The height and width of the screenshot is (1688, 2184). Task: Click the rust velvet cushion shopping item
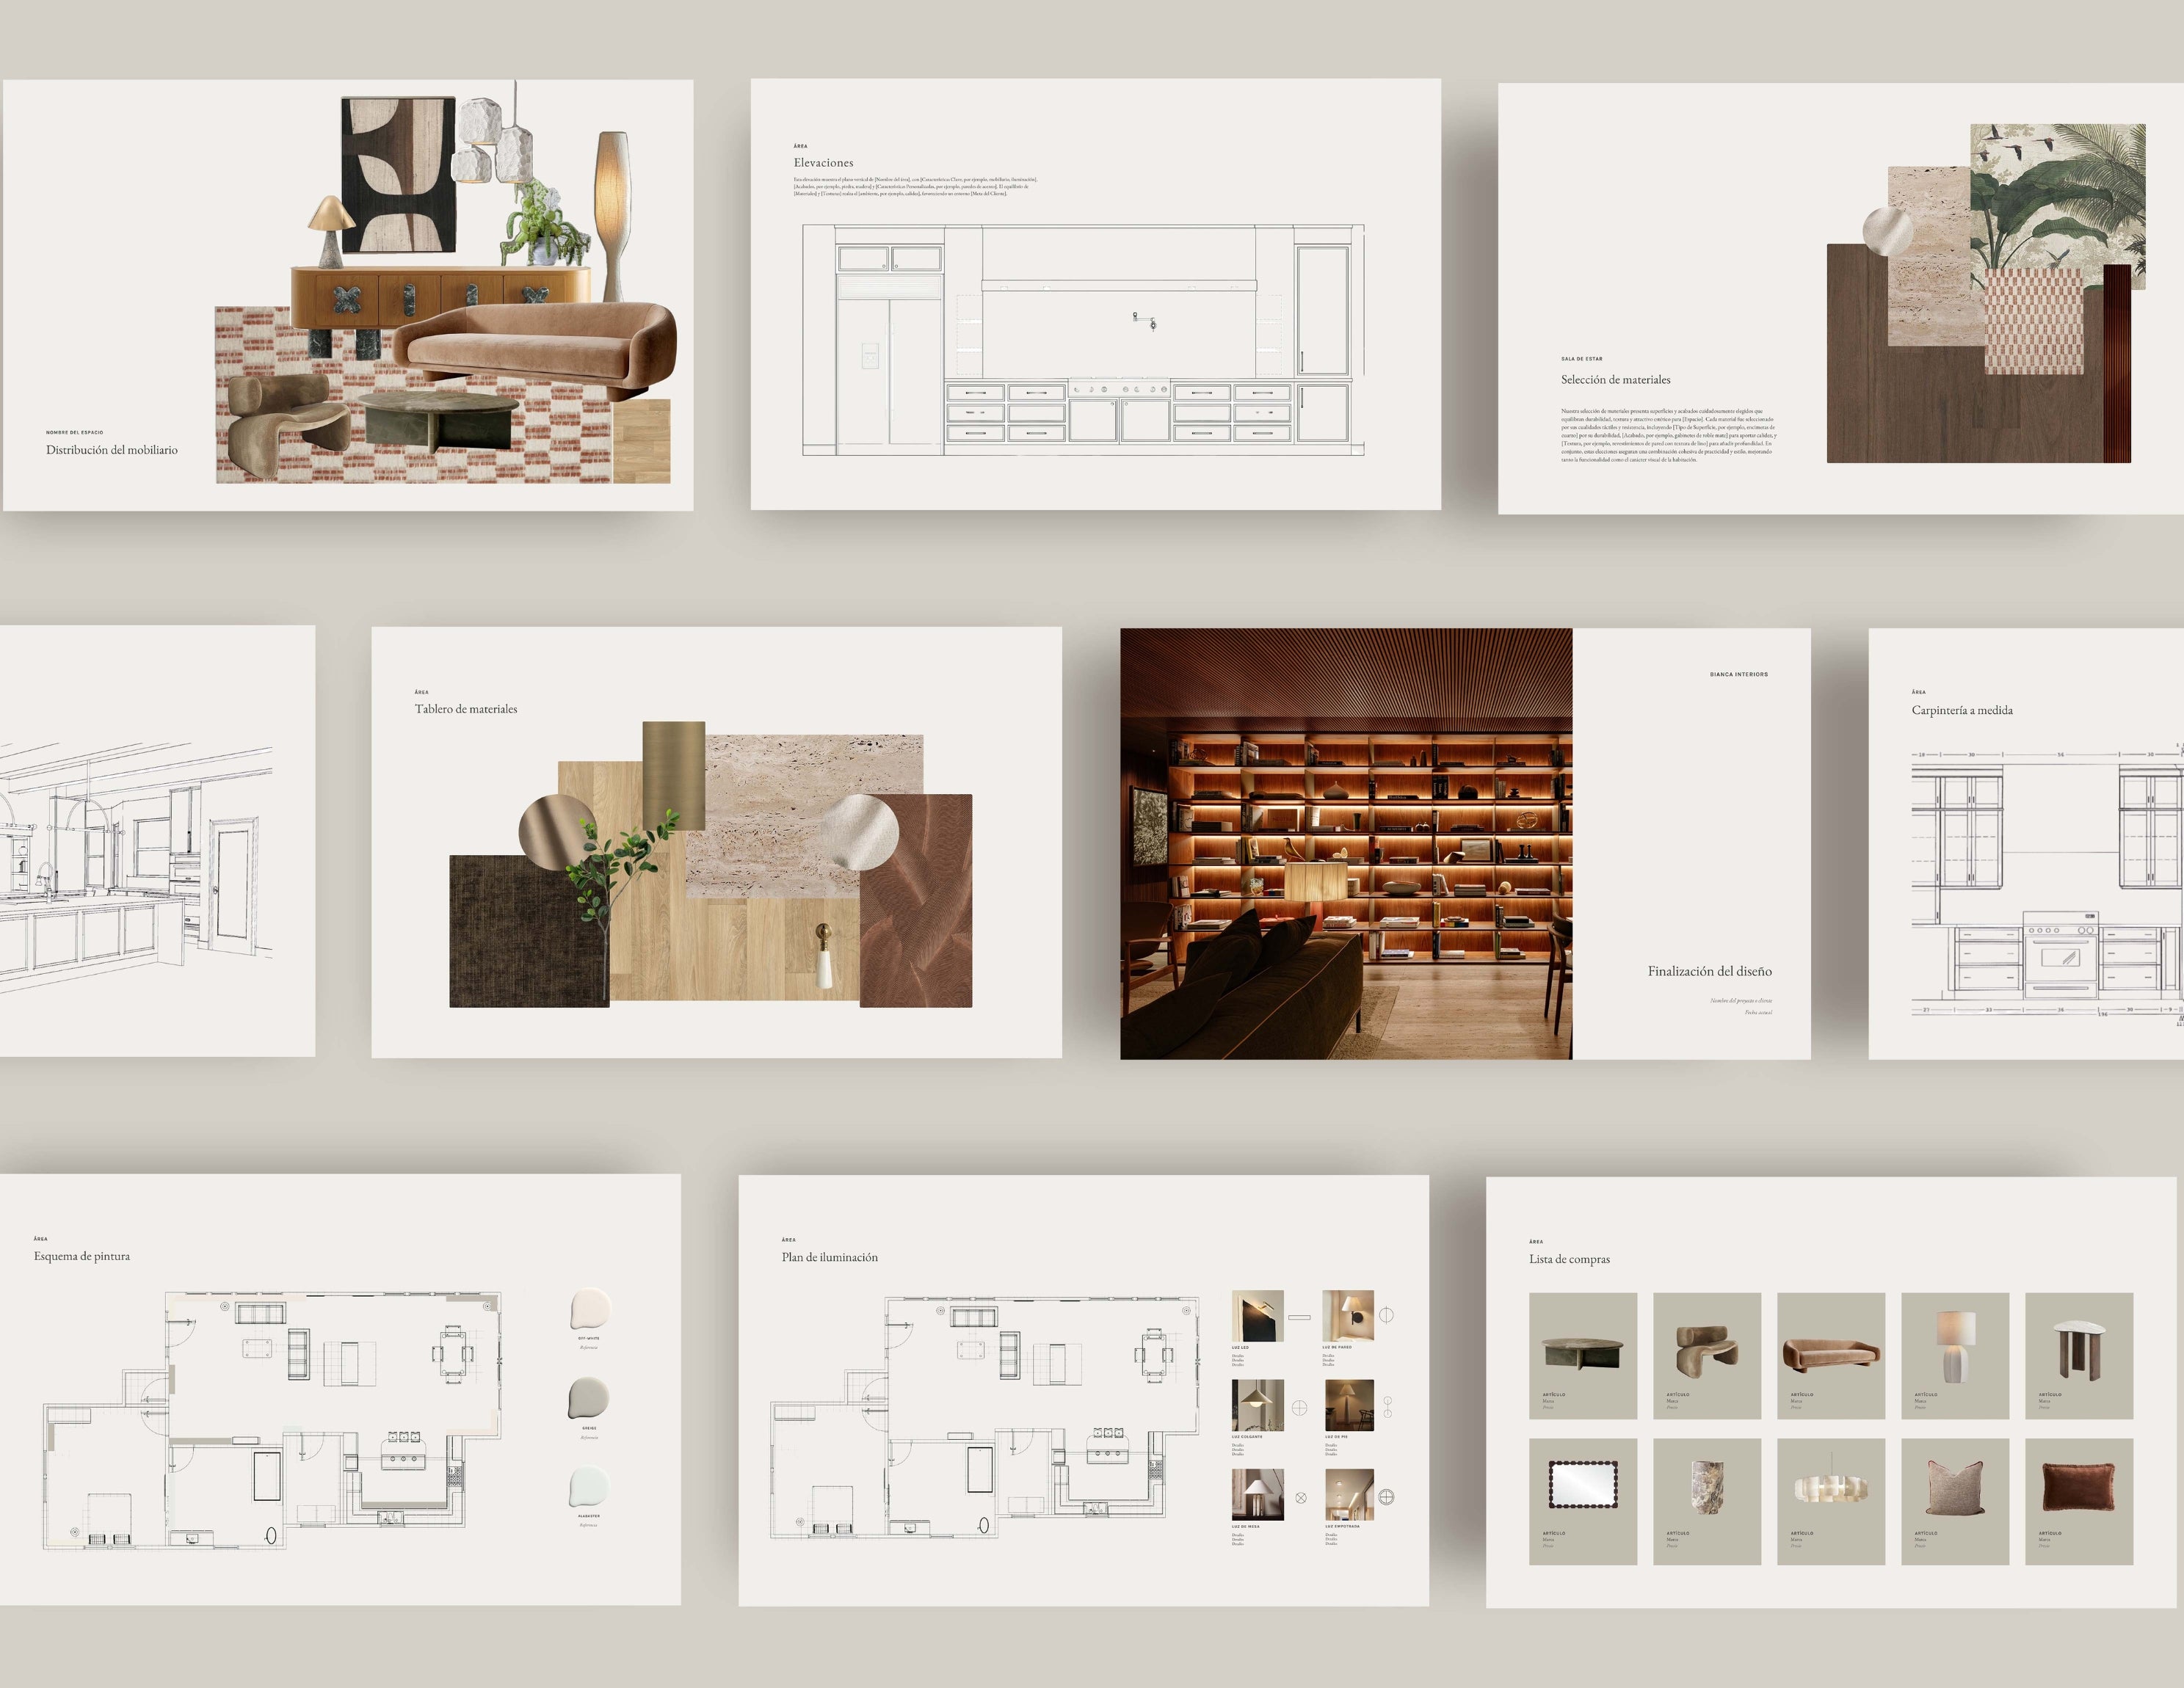(x=2078, y=1487)
